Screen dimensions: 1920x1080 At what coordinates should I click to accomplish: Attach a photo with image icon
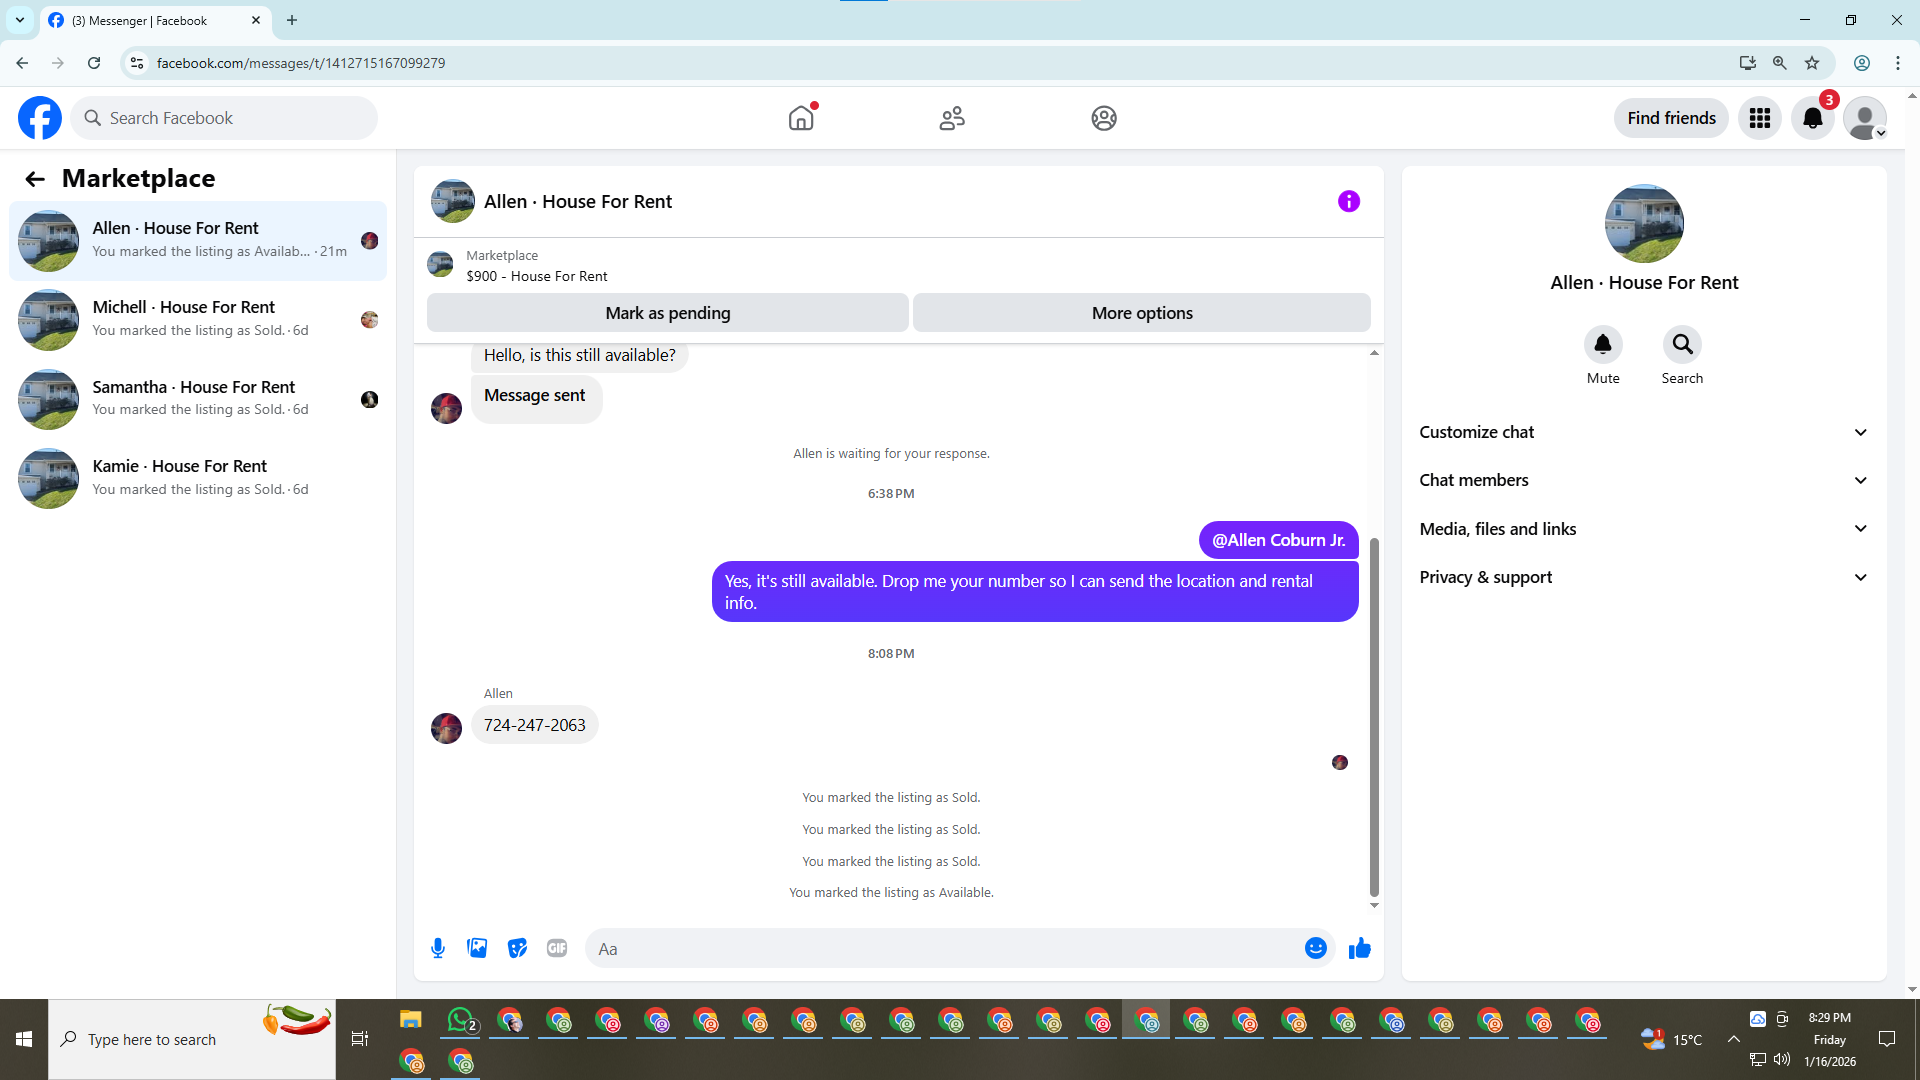click(x=477, y=948)
